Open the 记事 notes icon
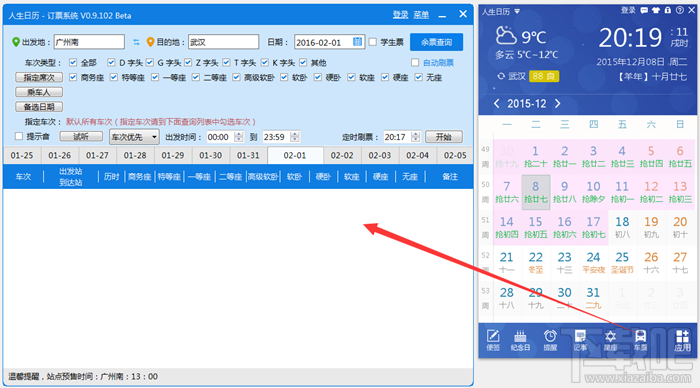The width and height of the screenshot is (700, 388). (580, 340)
